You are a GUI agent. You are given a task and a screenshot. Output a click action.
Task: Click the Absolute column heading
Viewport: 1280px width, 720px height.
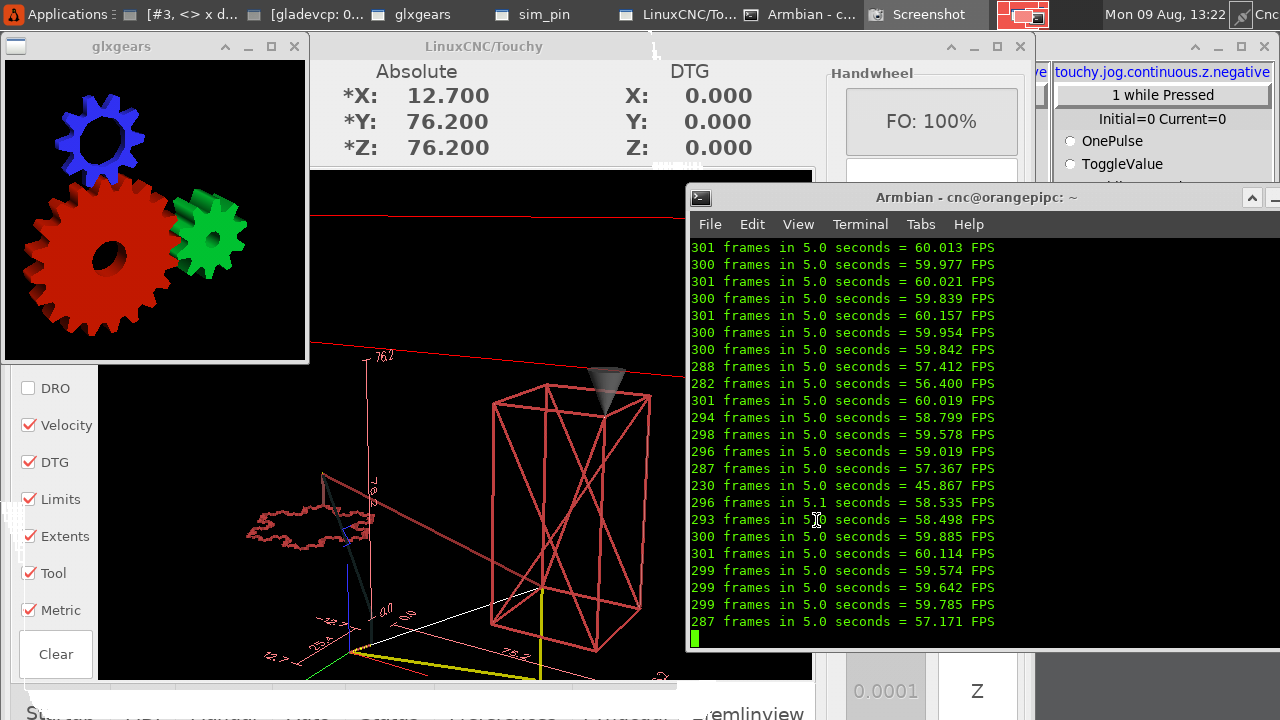pos(416,72)
